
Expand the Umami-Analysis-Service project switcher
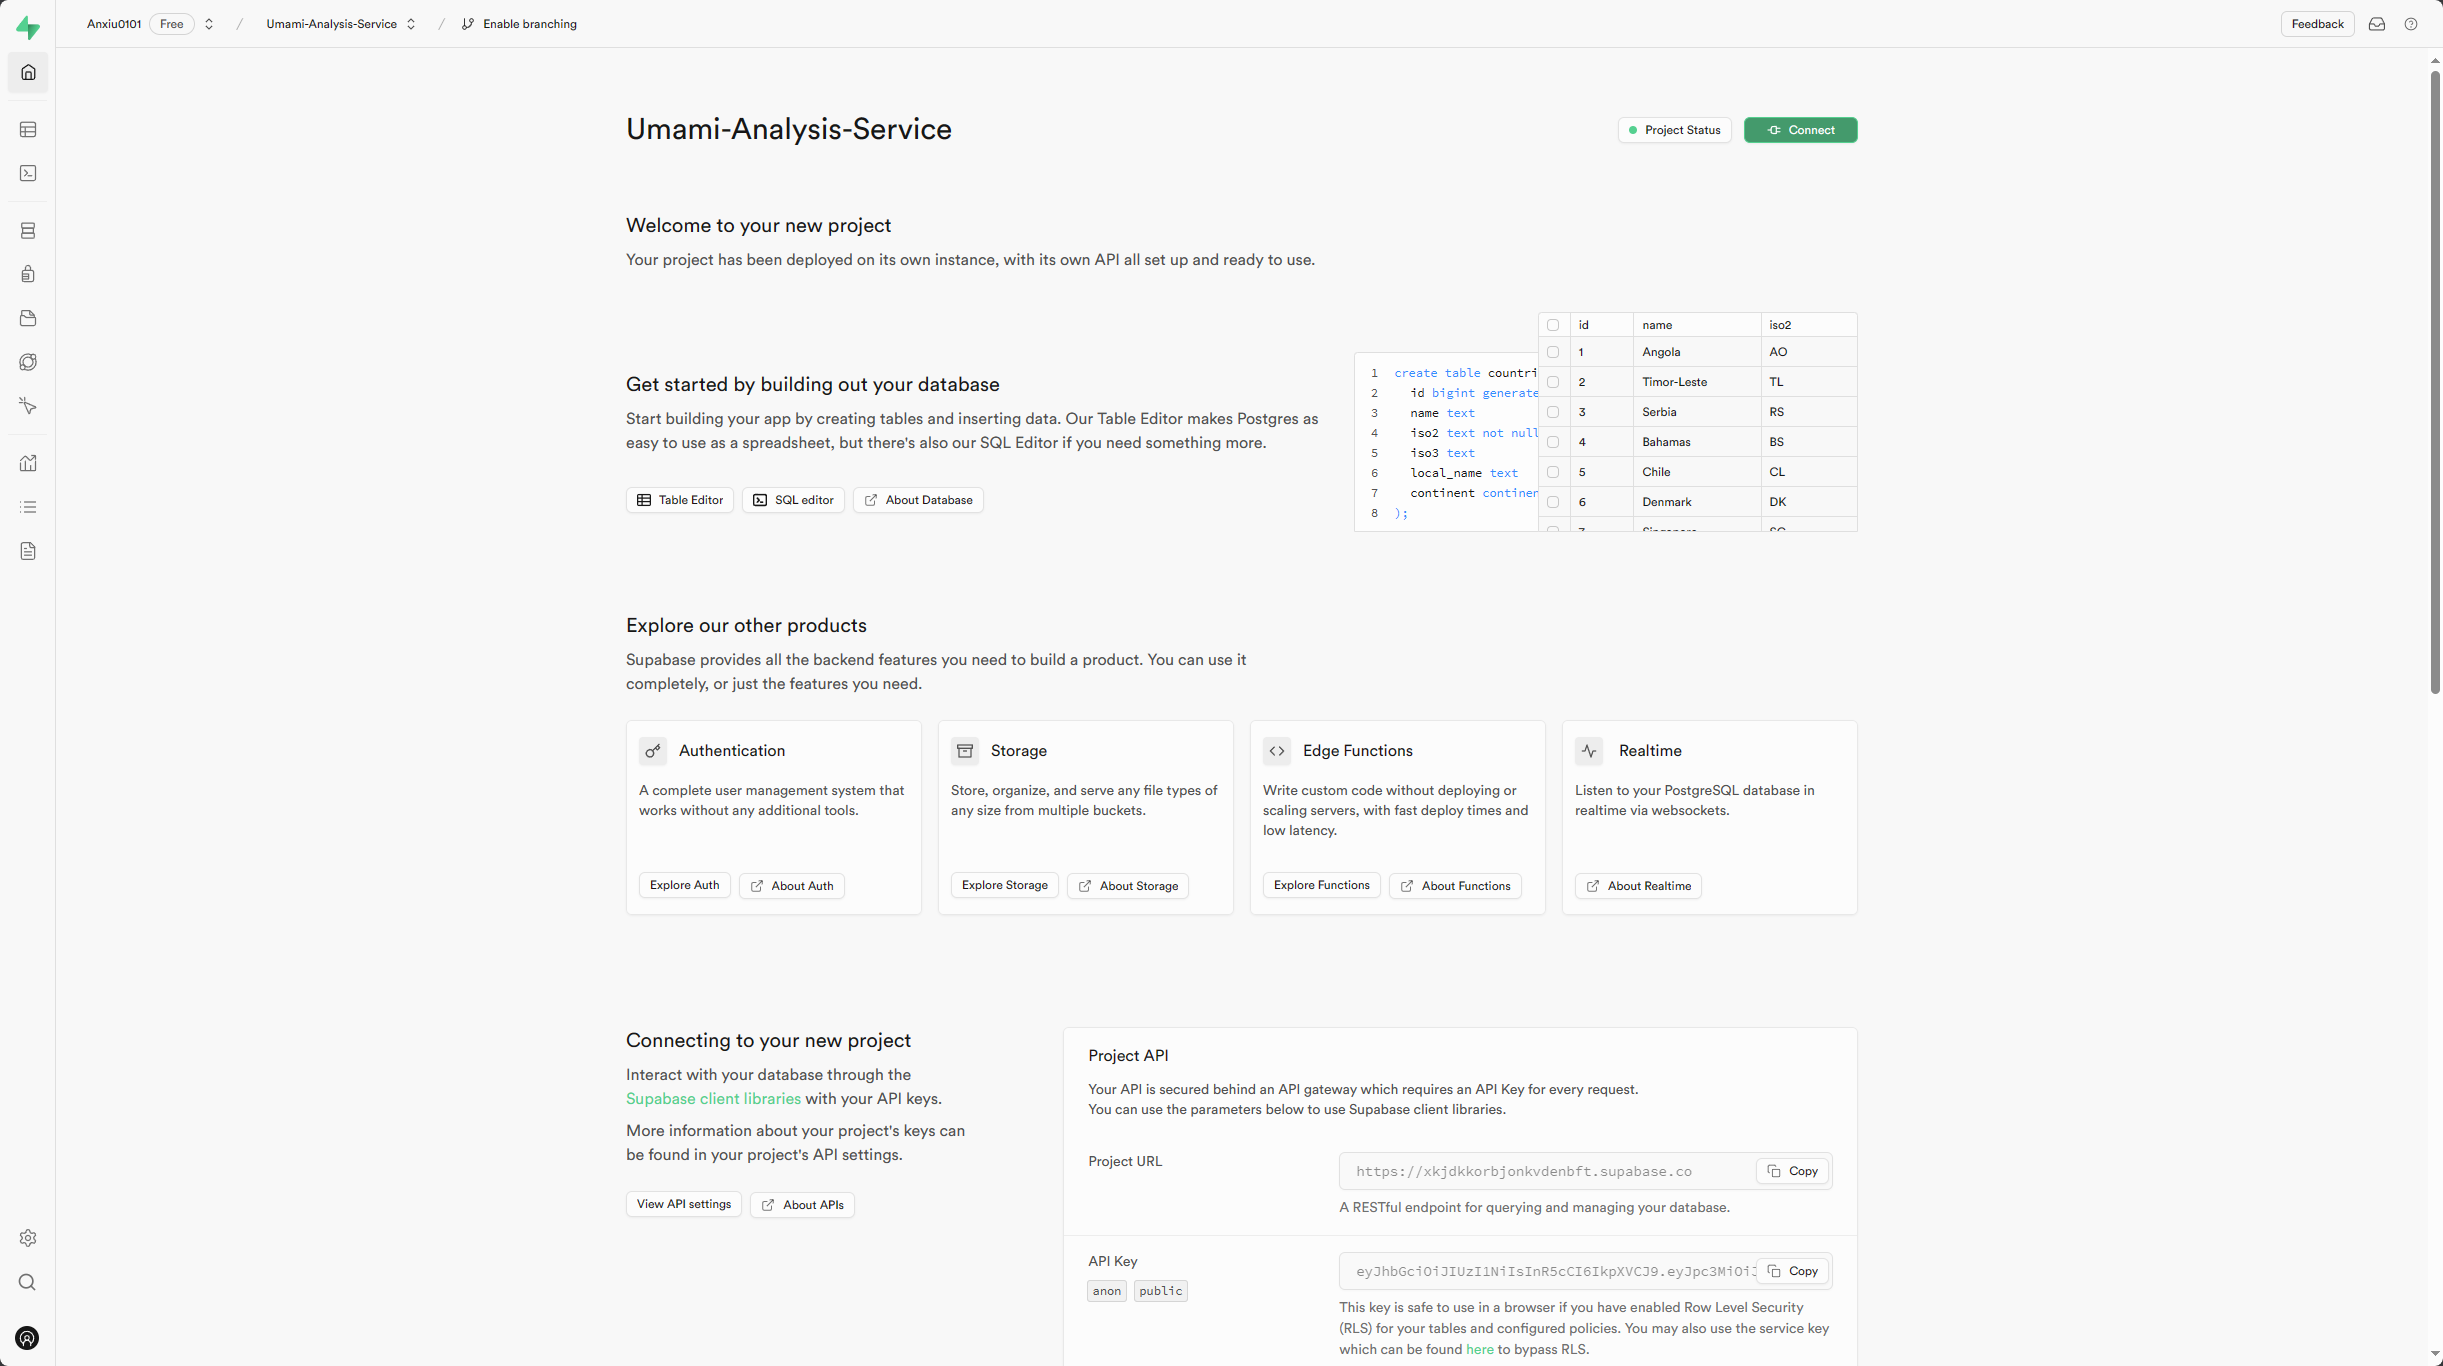(411, 24)
